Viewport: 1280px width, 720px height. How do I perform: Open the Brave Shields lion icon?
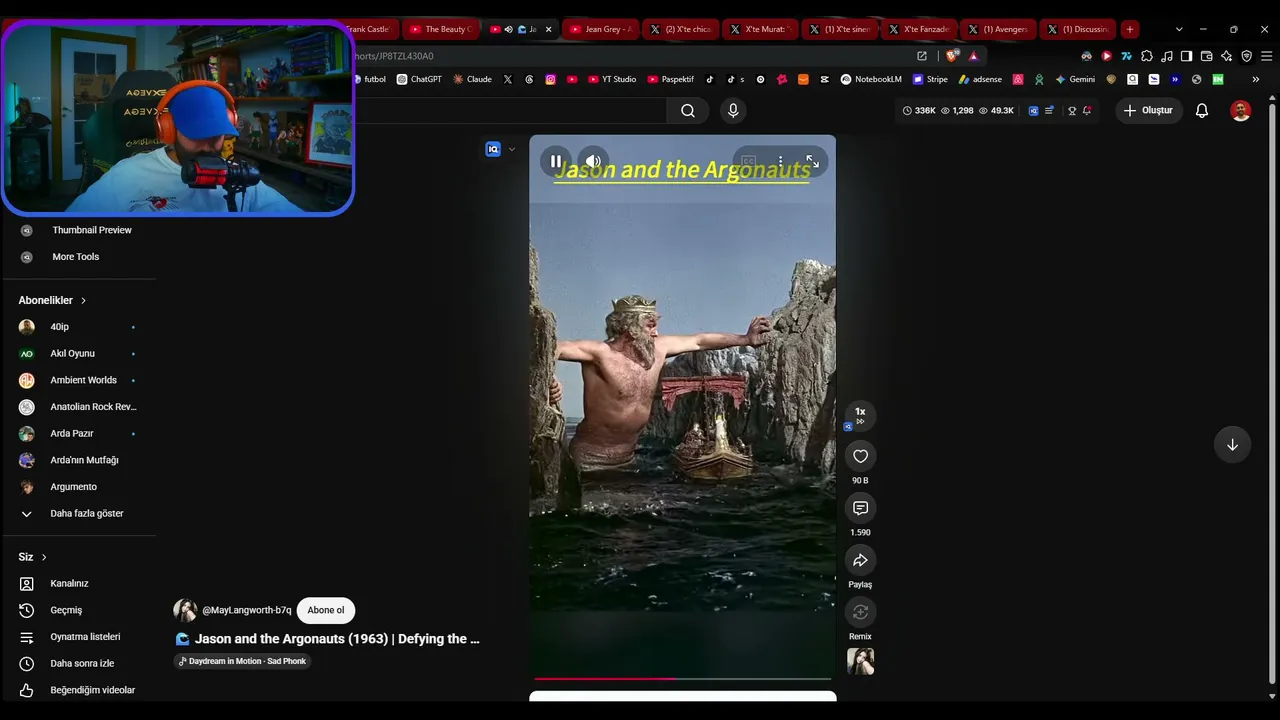pyautogui.click(x=952, y=56)
